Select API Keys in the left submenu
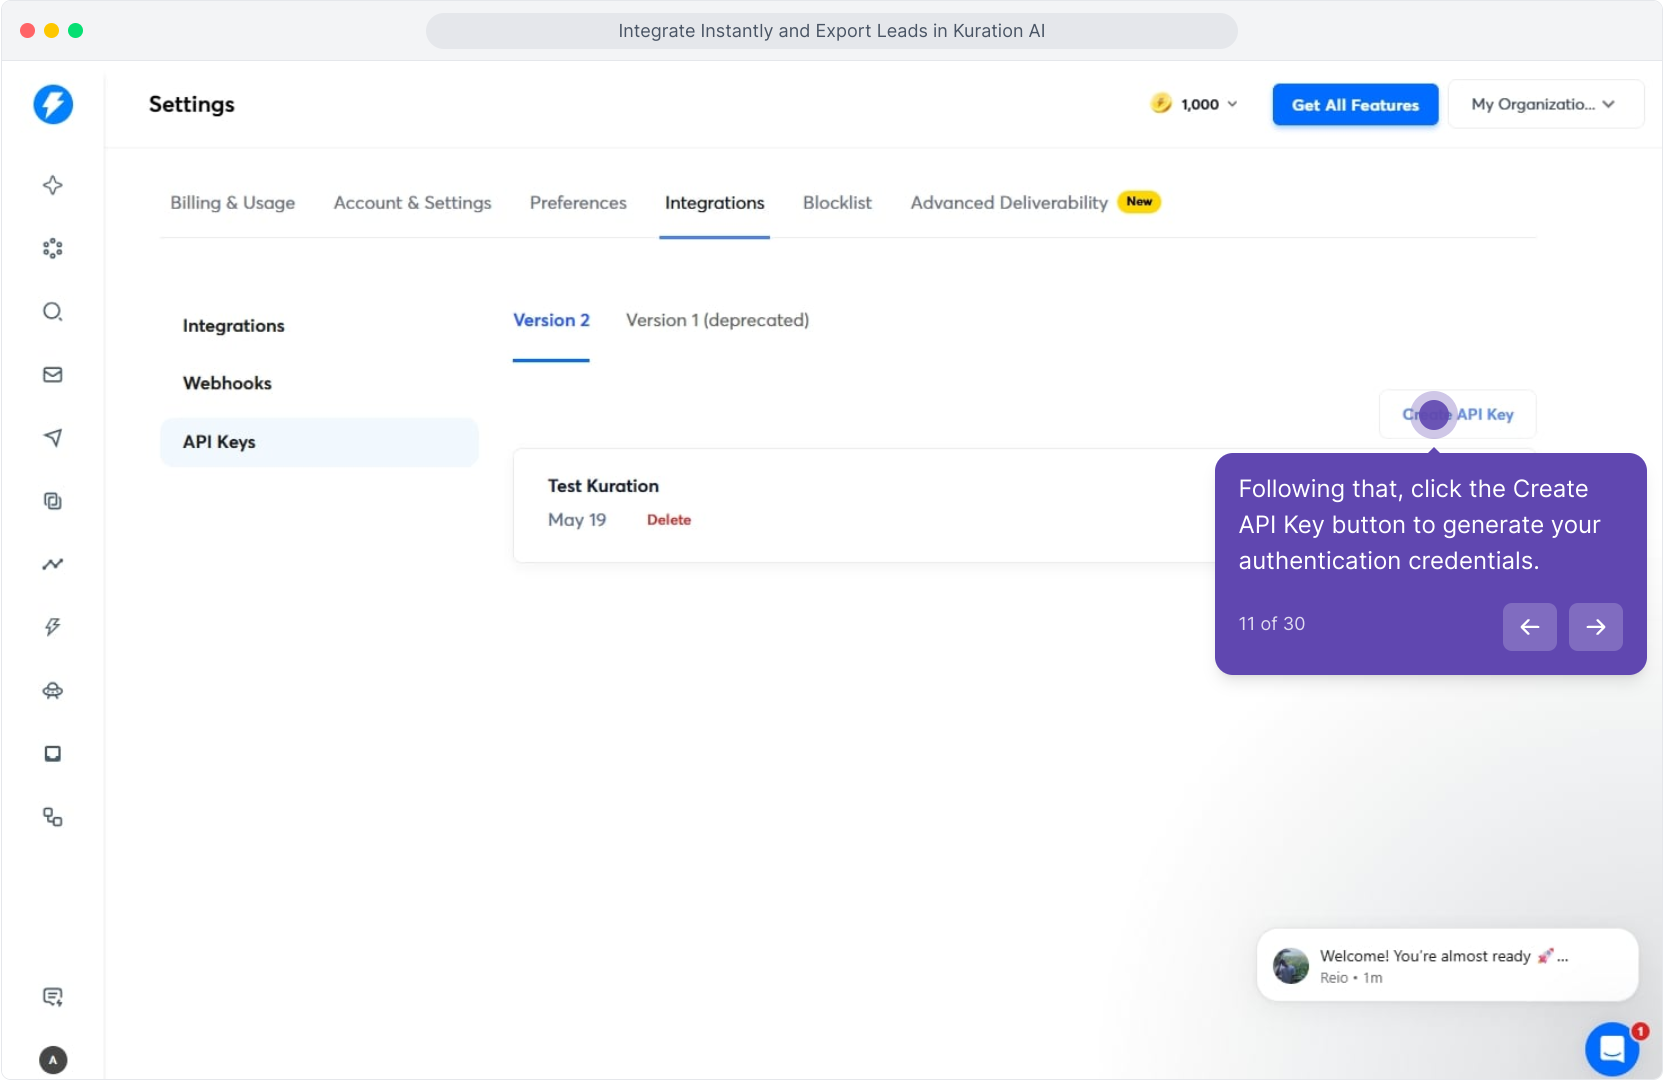1664x1080 pixels. pyautogui.click(x=319, y=442)
